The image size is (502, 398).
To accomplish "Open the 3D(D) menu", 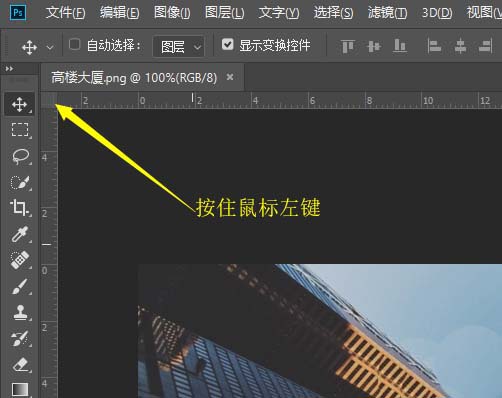I will coord(437,13).
